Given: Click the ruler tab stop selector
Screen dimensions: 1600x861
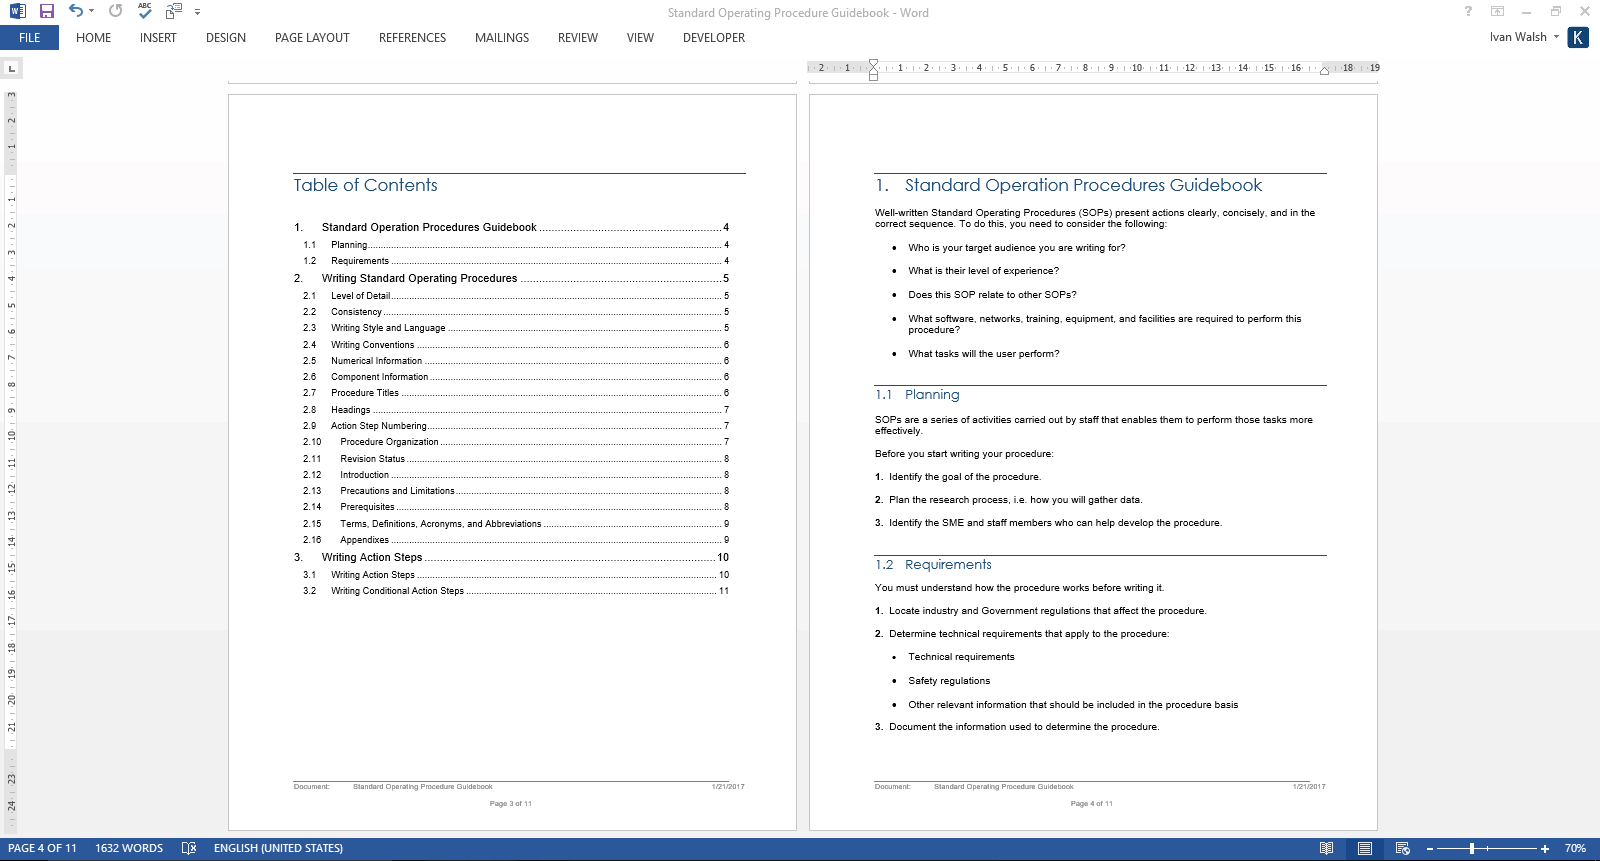Looking at the screenshot, I should coord(12,68).
